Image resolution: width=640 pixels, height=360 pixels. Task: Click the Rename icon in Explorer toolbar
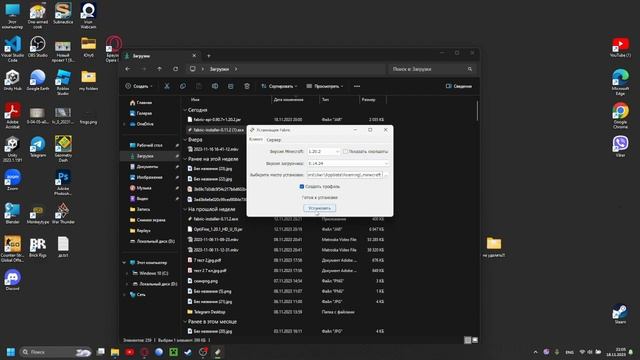(x=215, y=86)
